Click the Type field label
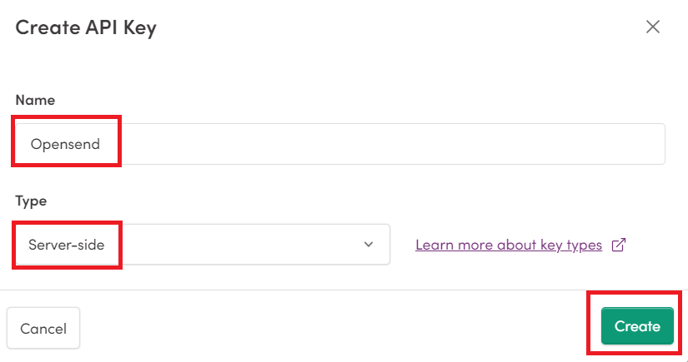 pyautogui.click(x=31, y=201)
